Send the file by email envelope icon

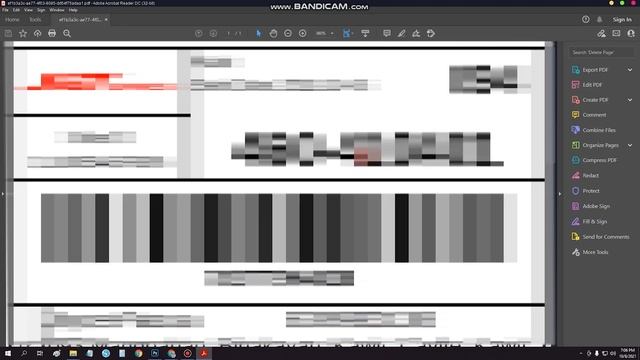(x=616, y=33)
